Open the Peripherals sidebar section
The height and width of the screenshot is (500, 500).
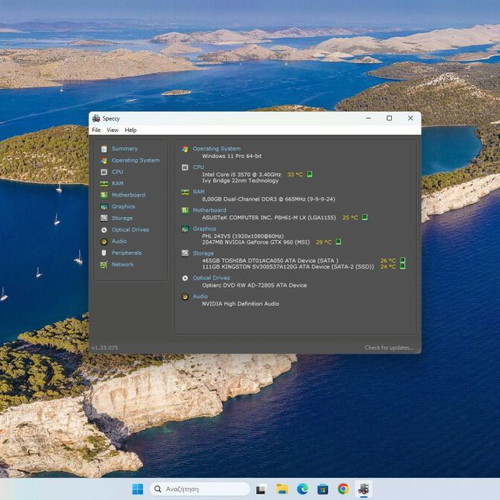pyautogui.click(x=126, y=253)
